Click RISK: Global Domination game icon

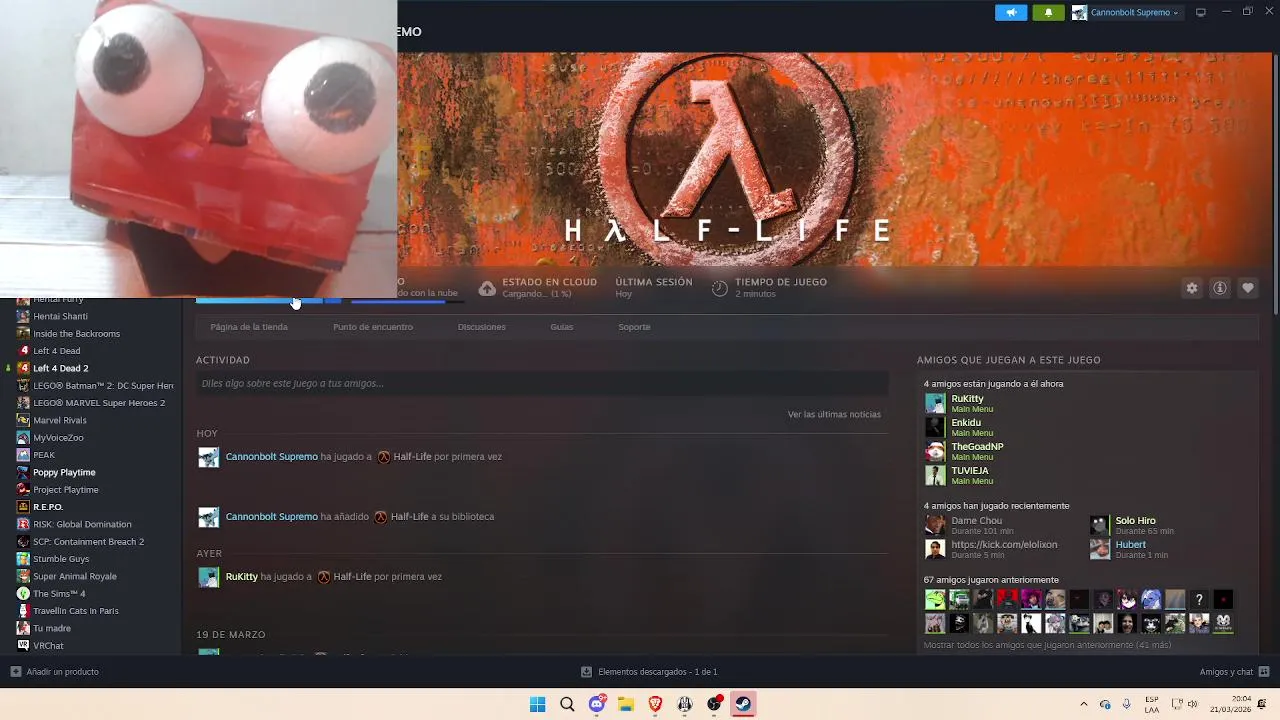(x=24, y=524)
